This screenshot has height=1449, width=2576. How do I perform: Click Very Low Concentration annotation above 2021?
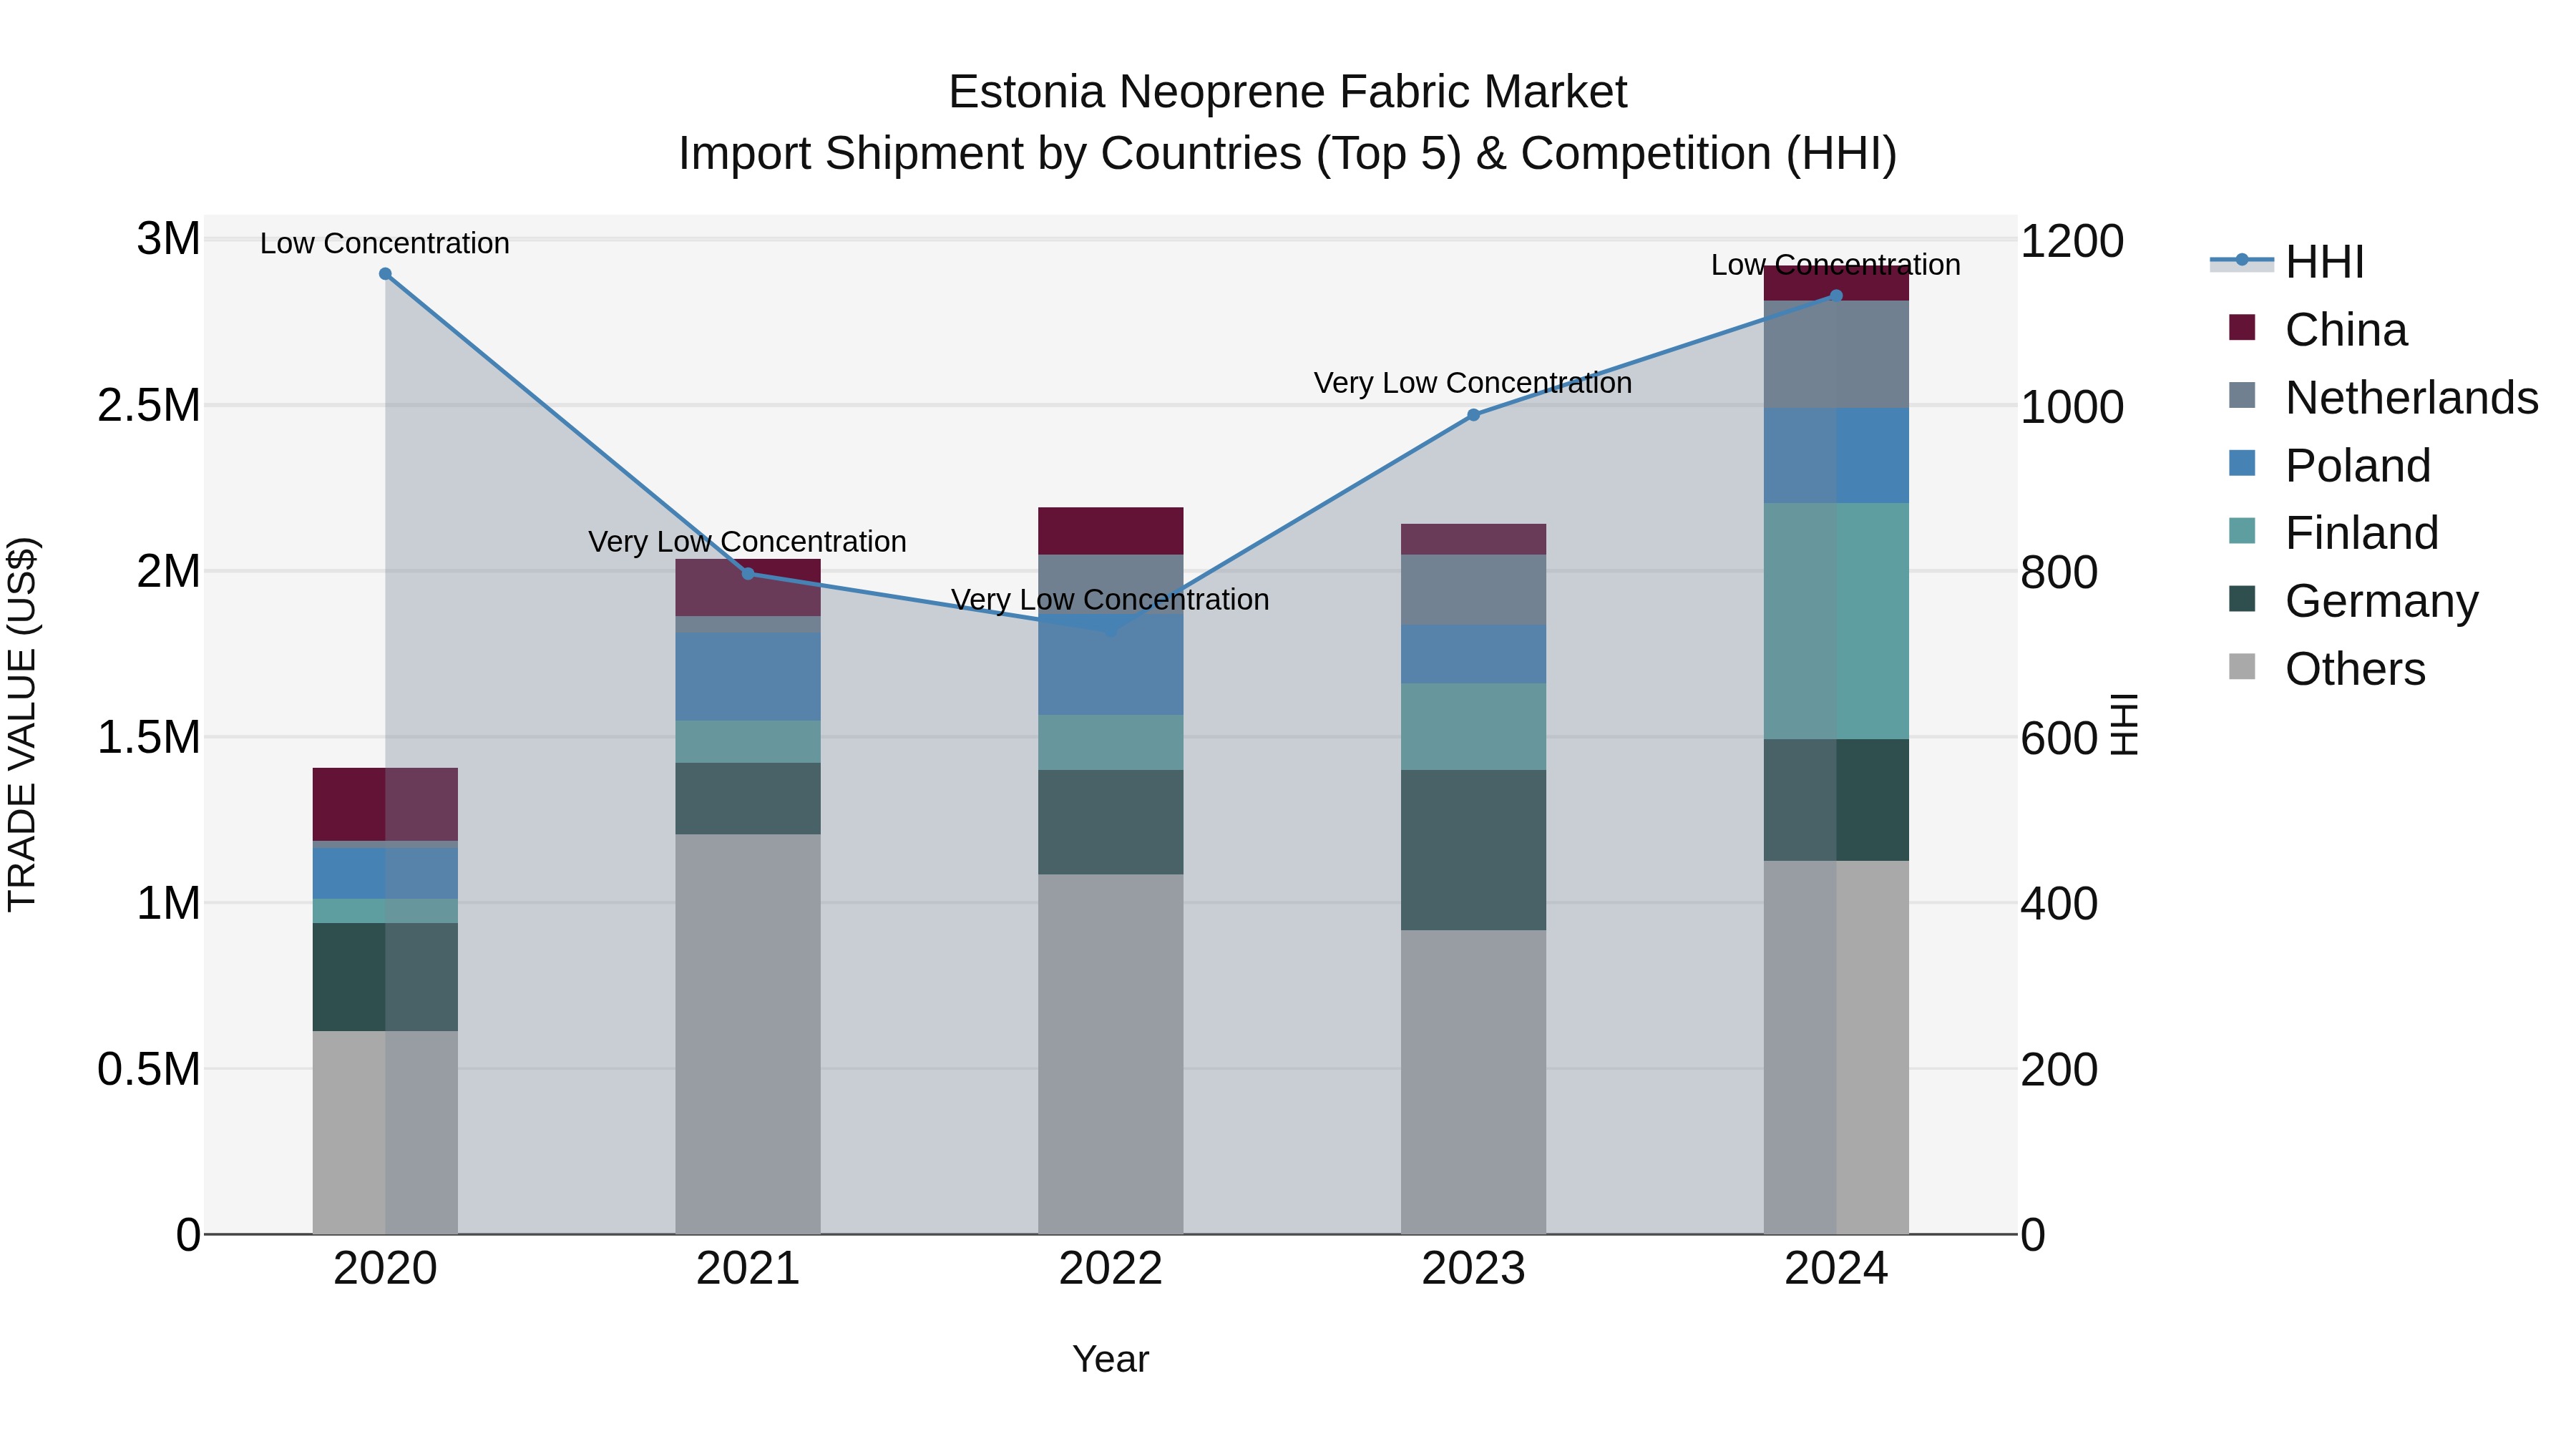[x=748, y=542]
